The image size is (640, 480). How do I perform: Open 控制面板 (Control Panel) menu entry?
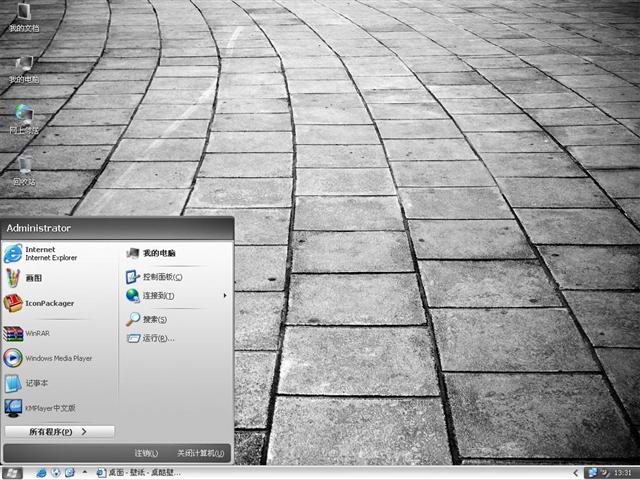[160, 277]
